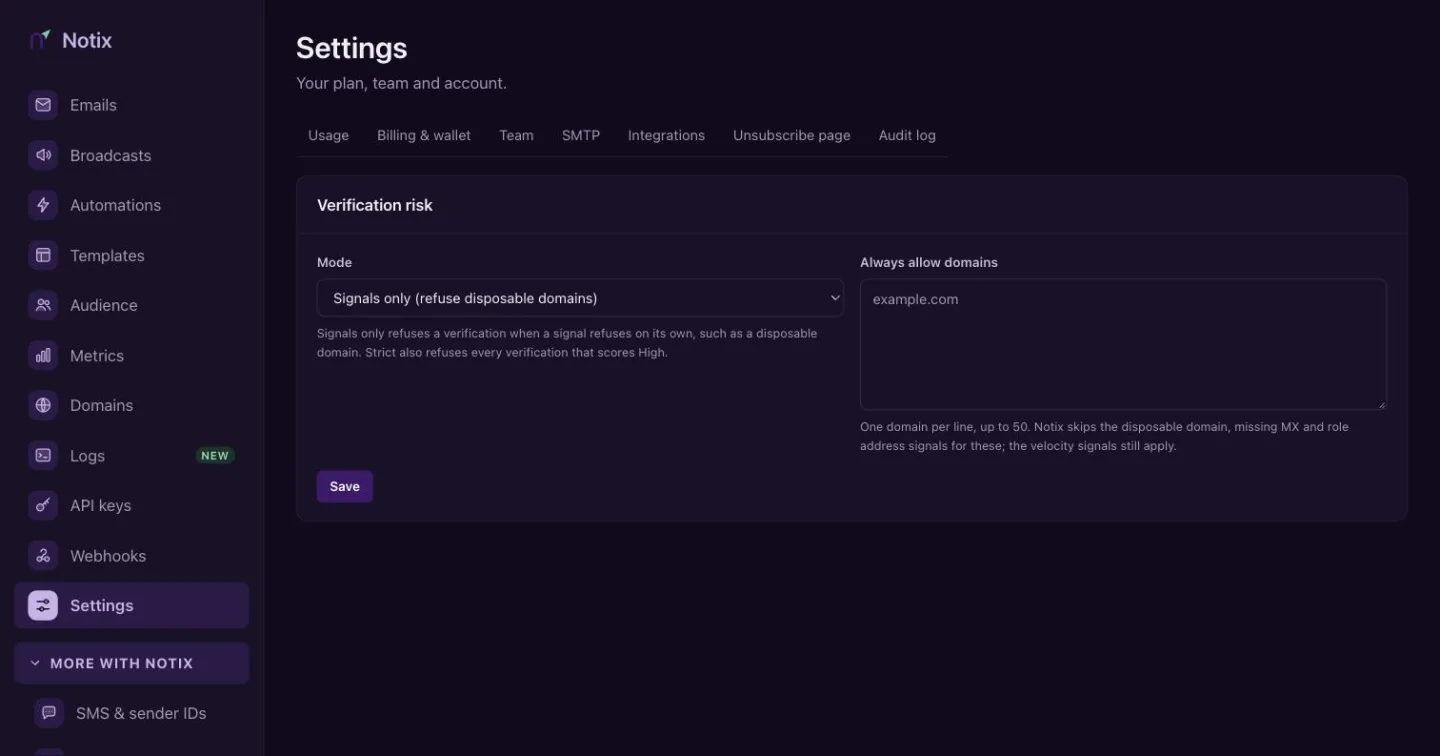
Task: Select the SMTP tab
Action: coord(581,135)
